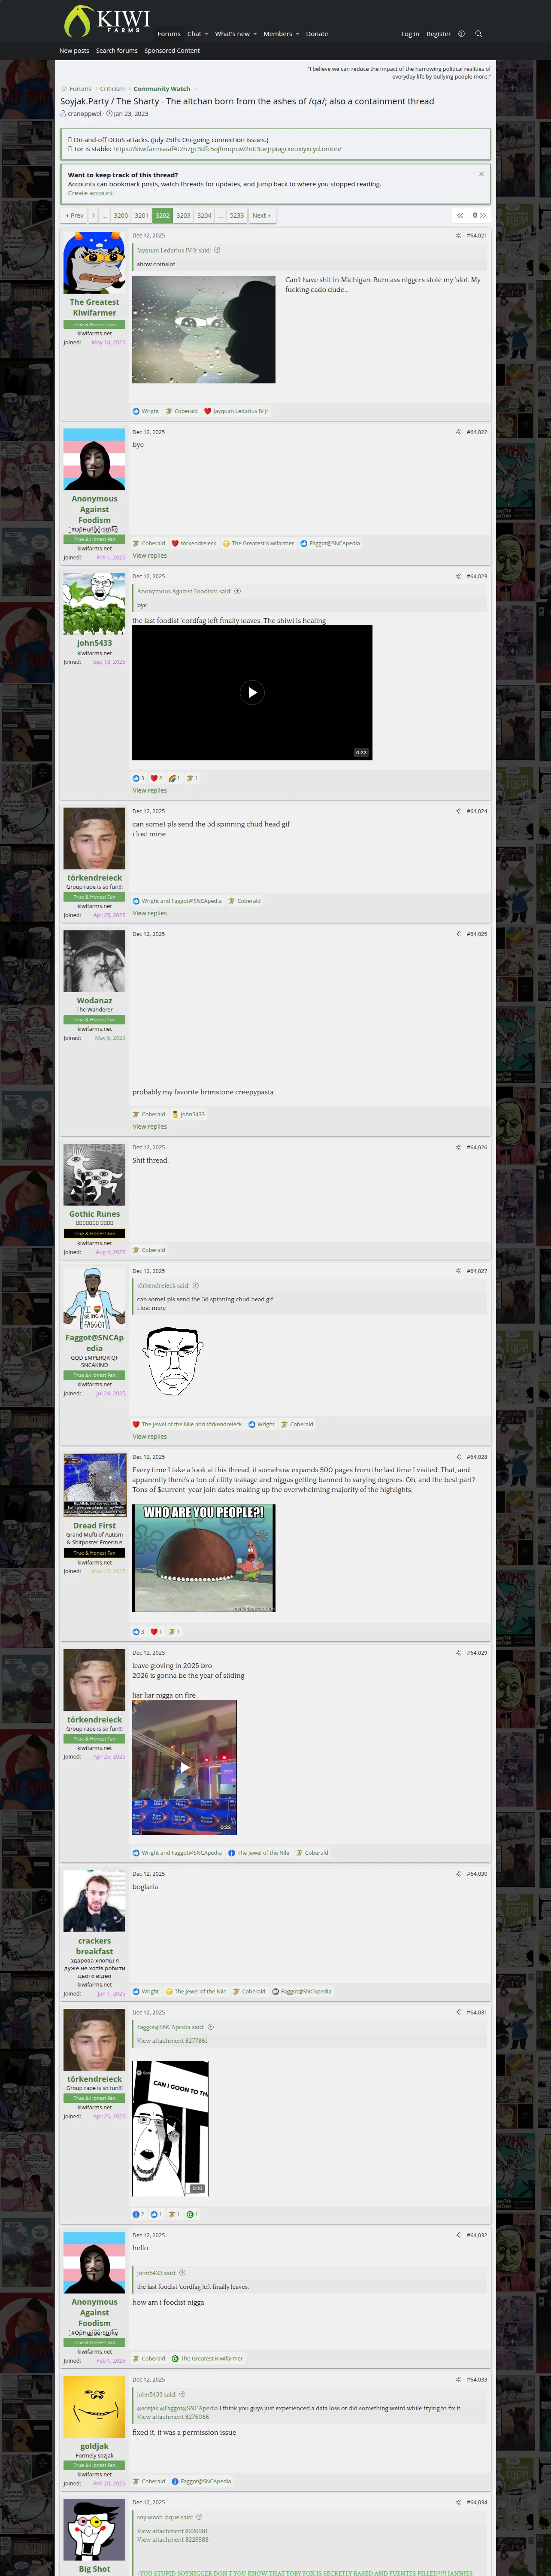Click the 'View attachment 8277861' link
This screenshot has height=2576, width=551.
coord(172,2041)
